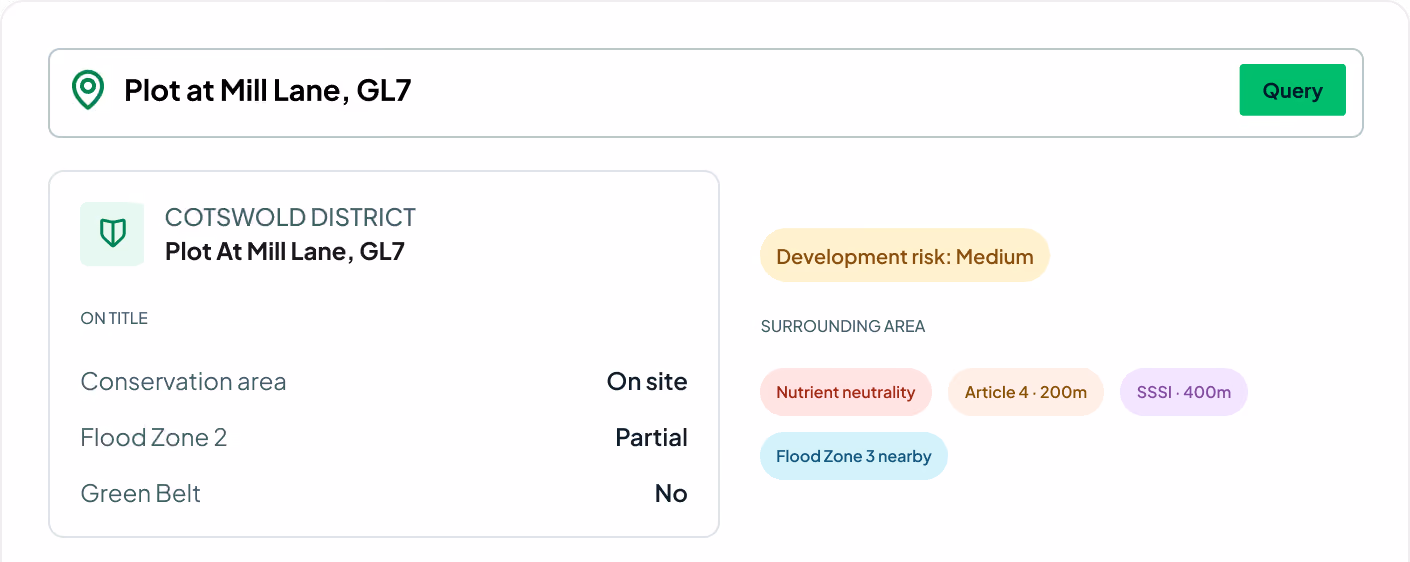Click the 'Partial' value

pyautogui.click(x=651, y=437)
